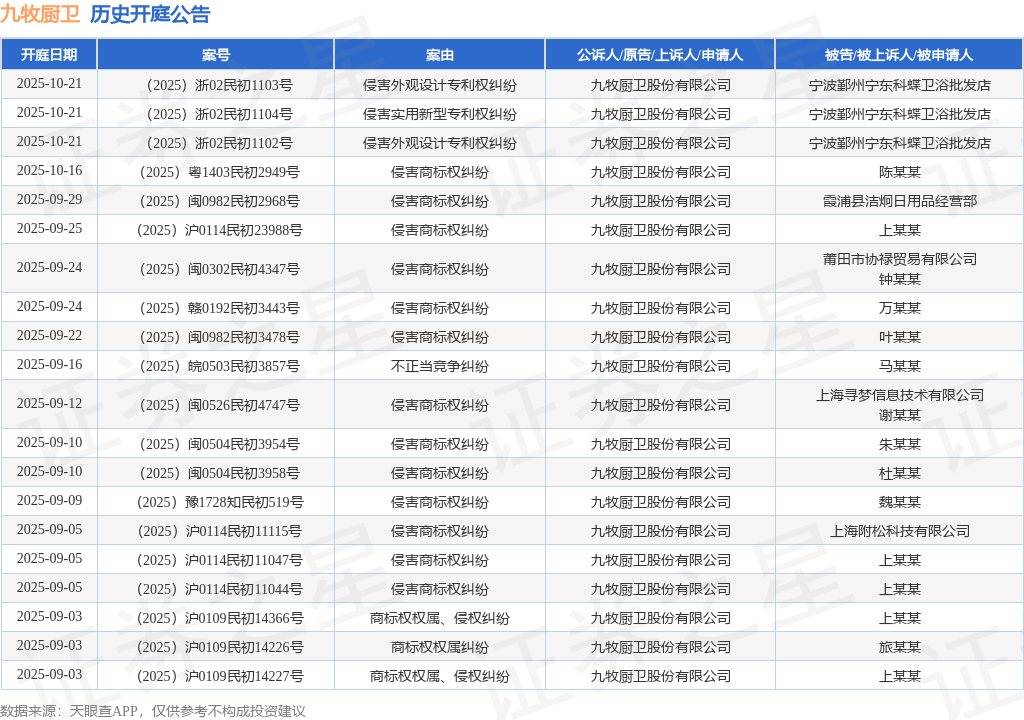Click defendant 杜某某
The image size is (1024, 720).
coord(899,473)
